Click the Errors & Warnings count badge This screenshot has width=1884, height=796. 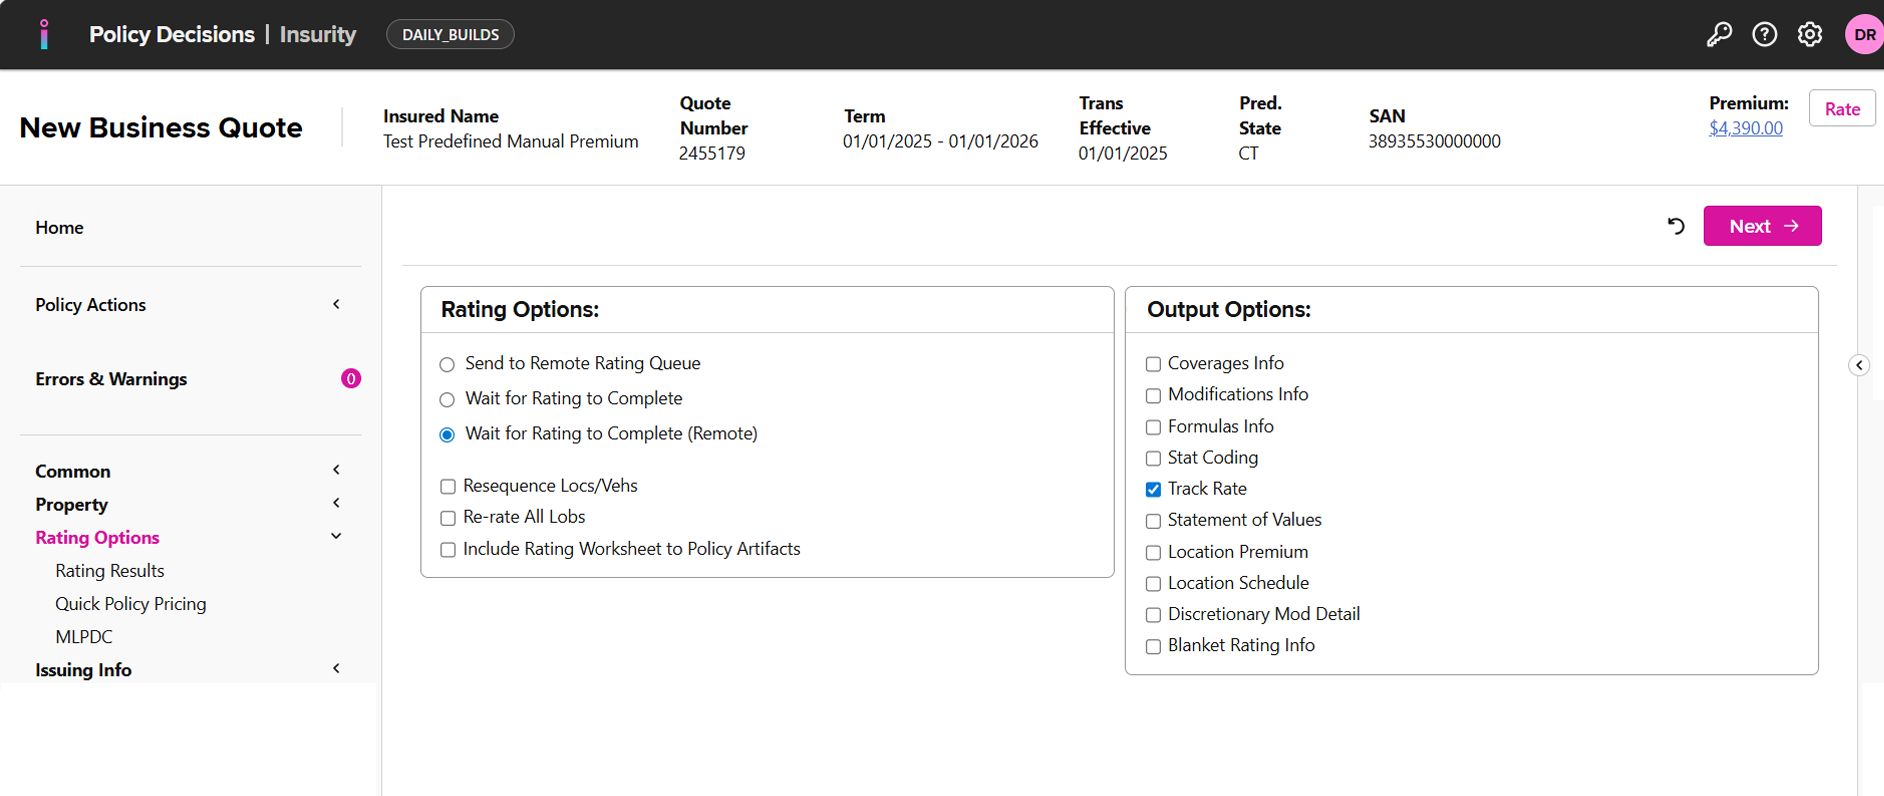coord(351,379)
